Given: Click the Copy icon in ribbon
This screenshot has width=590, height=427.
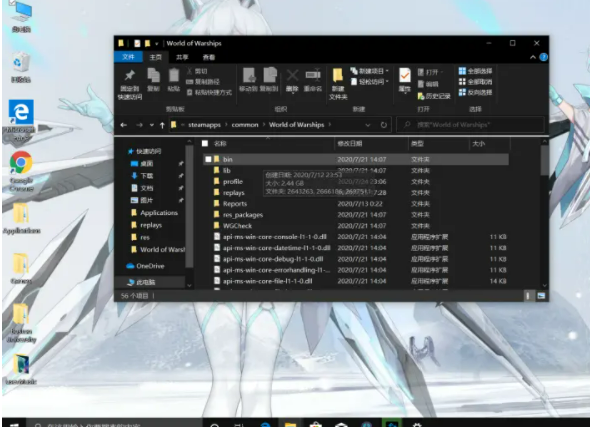Looking at the screenshot, I should point(153,75).
